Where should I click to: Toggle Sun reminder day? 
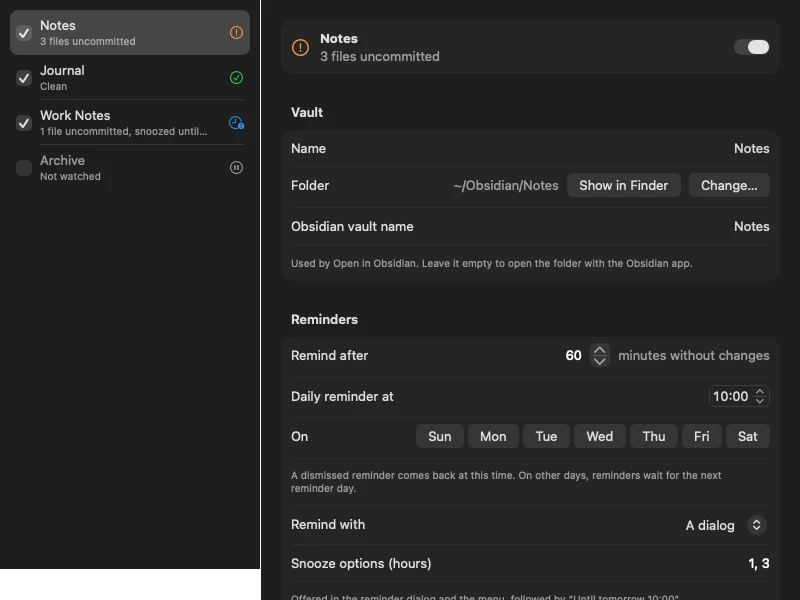pos(440,436)
